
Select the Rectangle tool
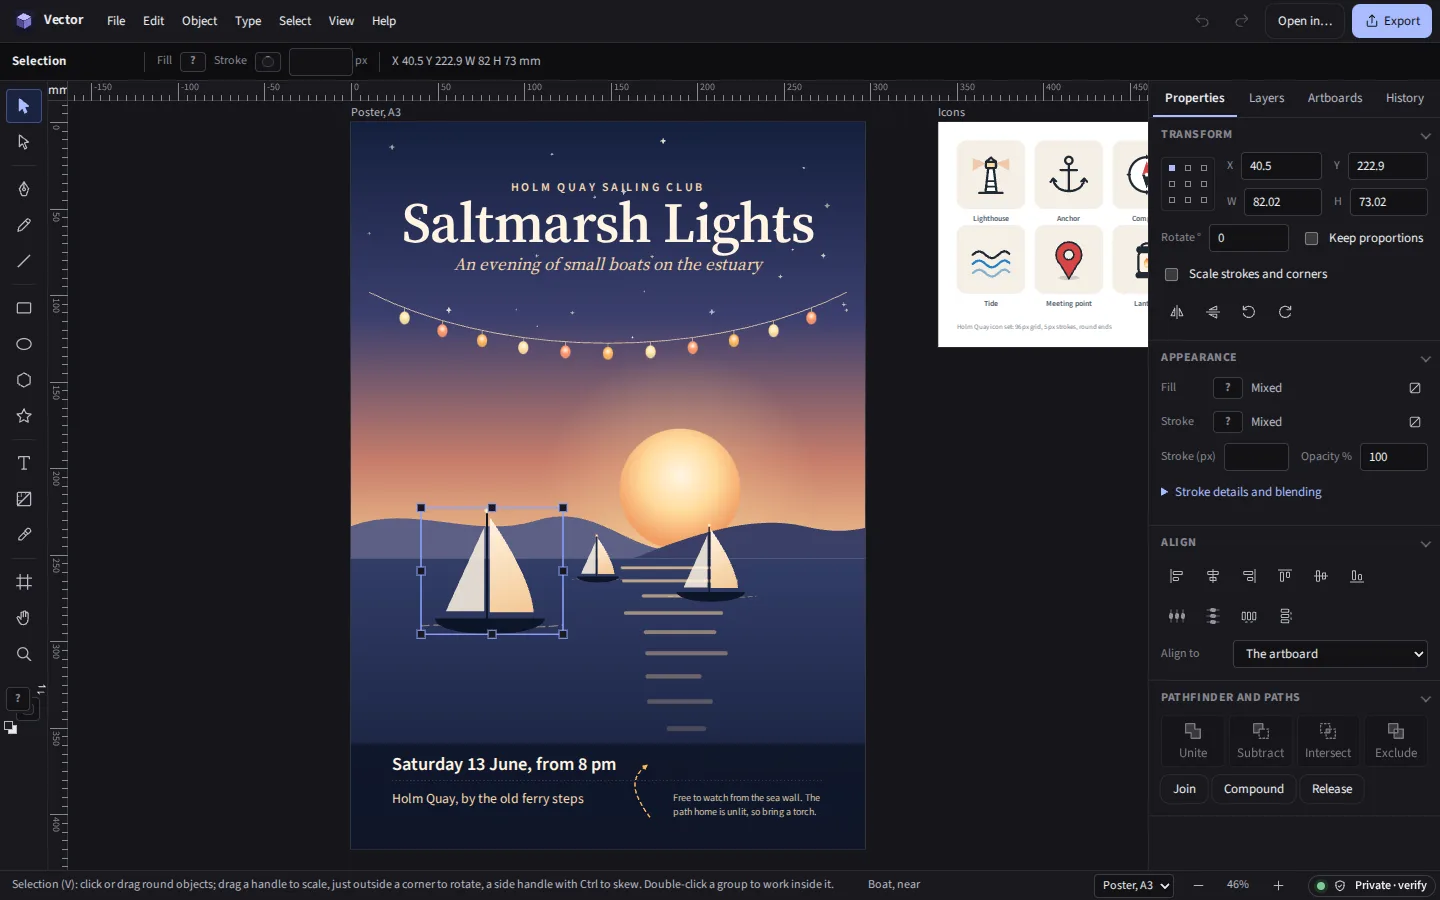point(24,308)
